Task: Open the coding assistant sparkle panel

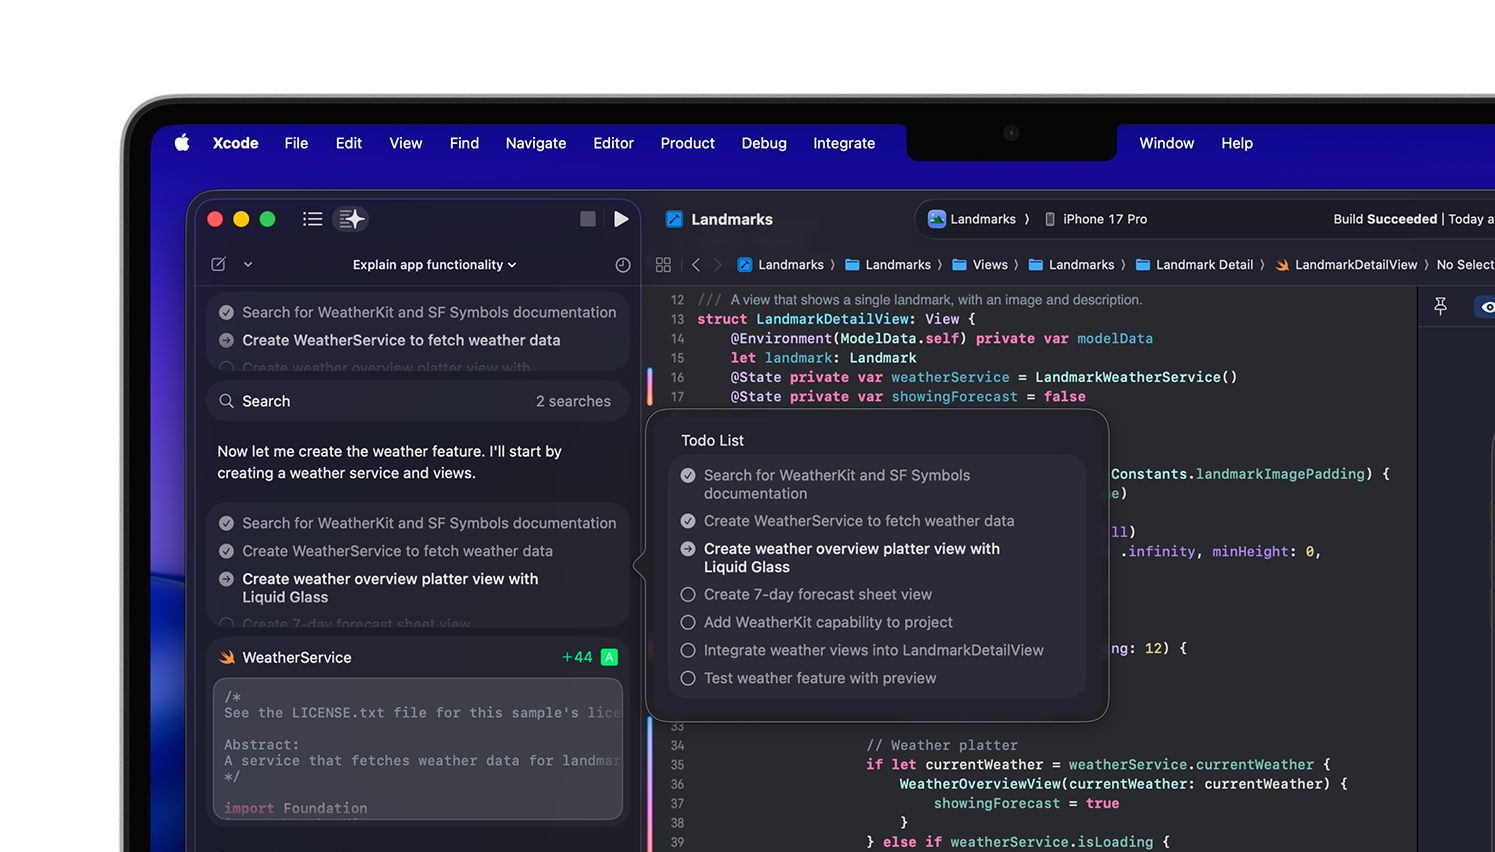Action: 351,219
